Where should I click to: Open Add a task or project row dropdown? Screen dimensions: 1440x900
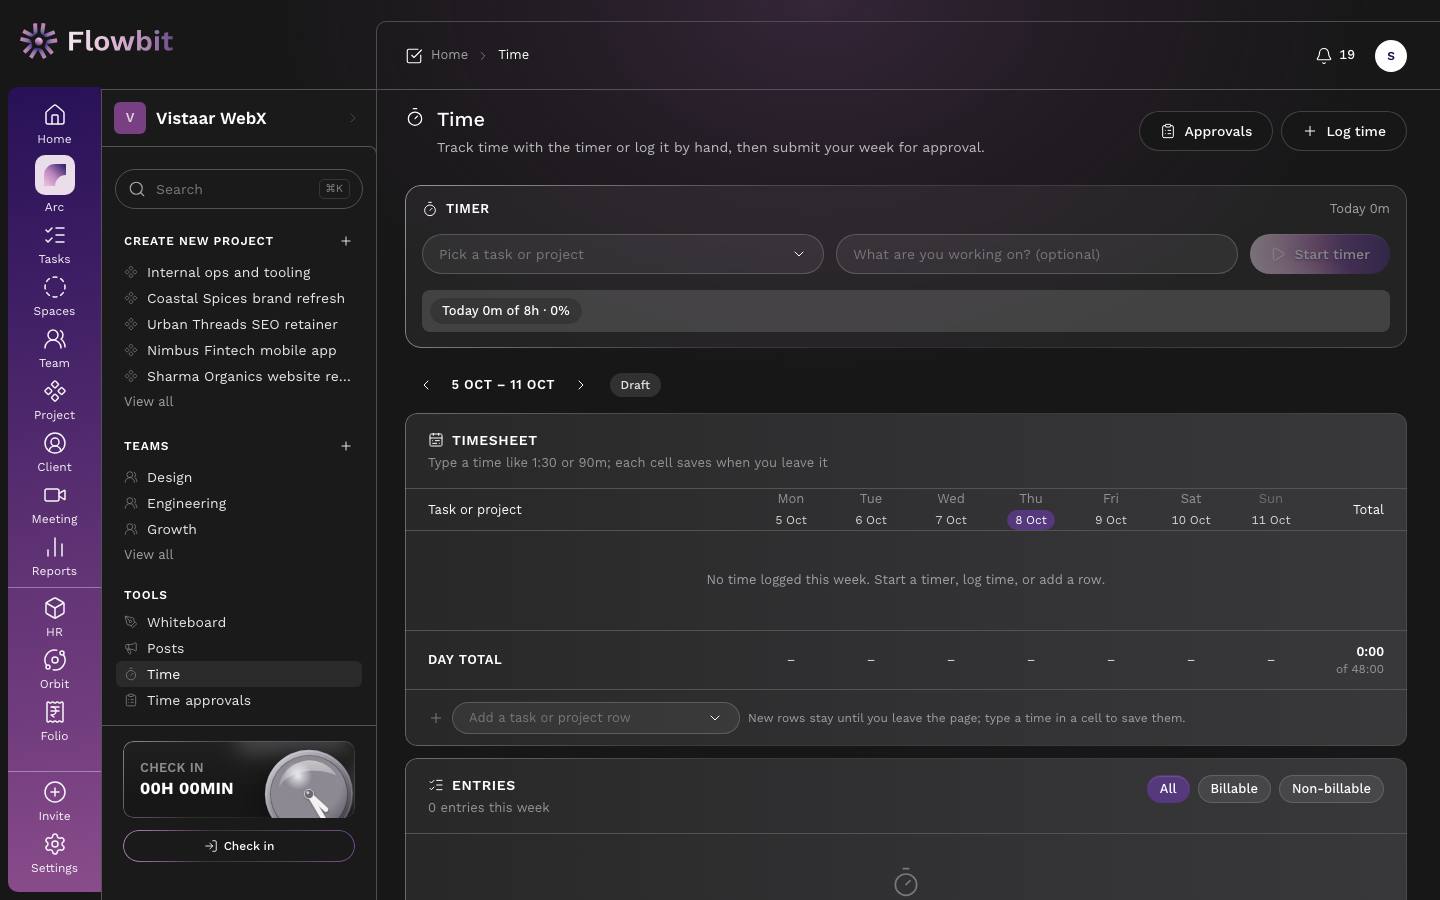point(596,718)
